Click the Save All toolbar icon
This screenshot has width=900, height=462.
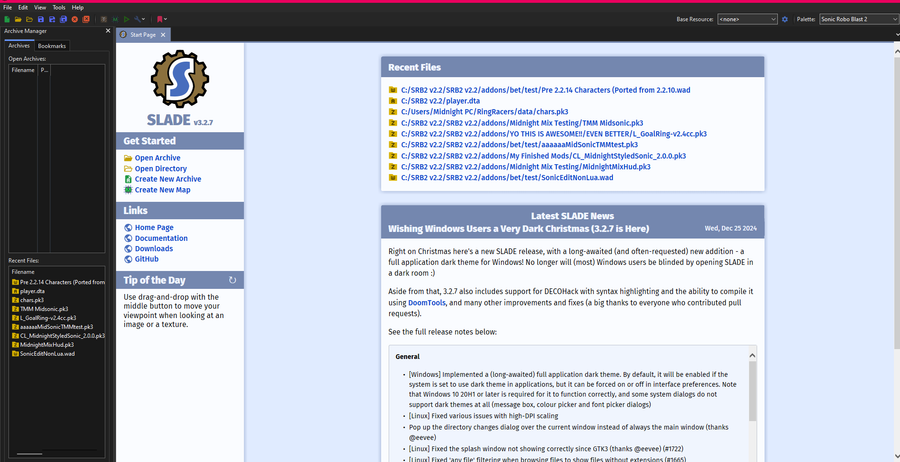coord(63,19)
